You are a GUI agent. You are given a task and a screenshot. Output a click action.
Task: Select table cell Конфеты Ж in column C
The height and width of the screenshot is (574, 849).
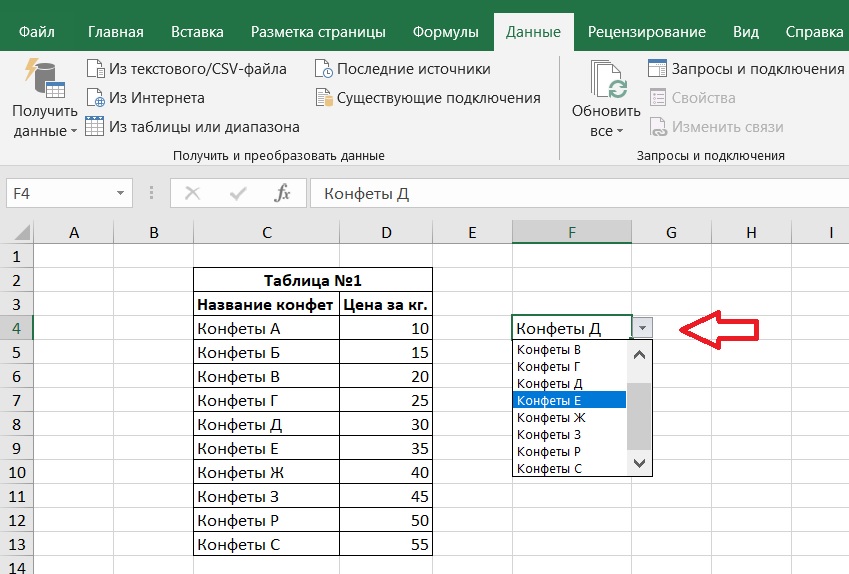[266, 472]
